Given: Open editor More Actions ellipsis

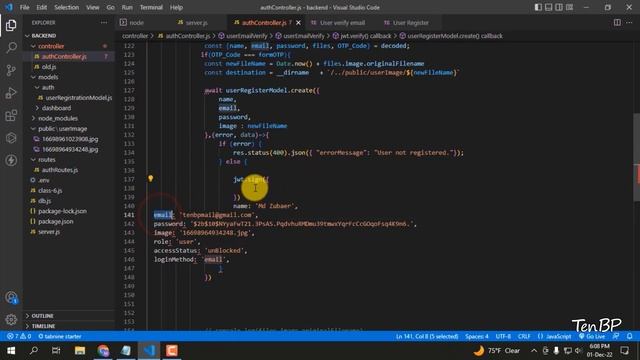Looking at the screenshot, I should click(629, 22).
